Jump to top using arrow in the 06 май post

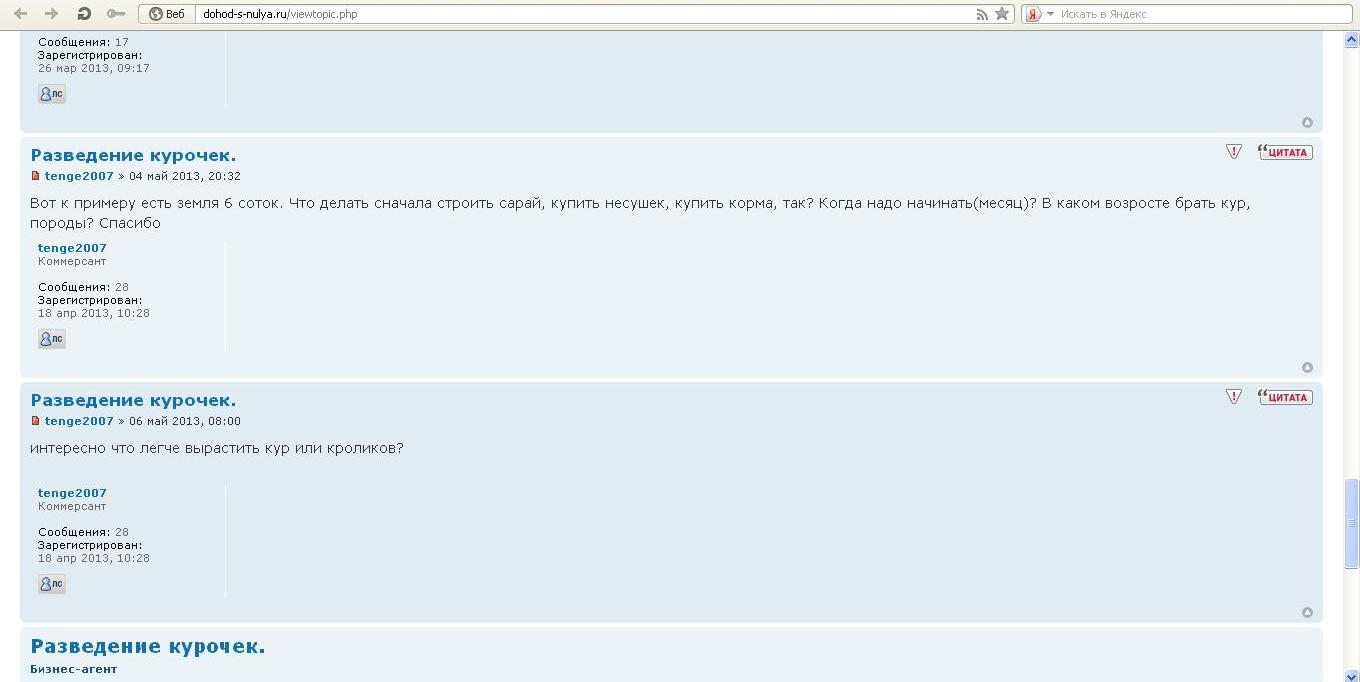click(x=1307, y=613)
